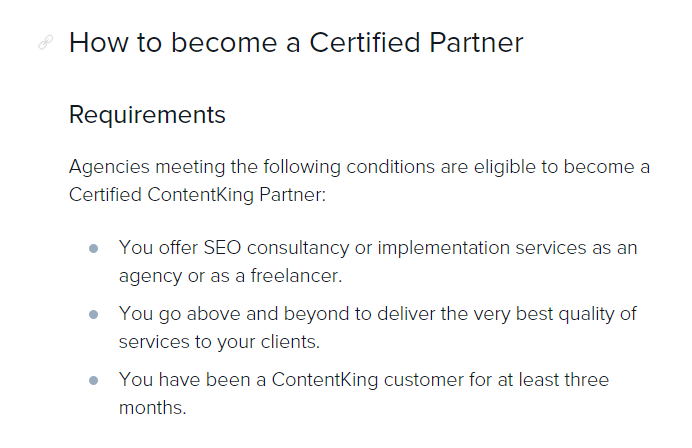Click the first bullet point dot
The image size is (692, 448).
coord(94,248)
